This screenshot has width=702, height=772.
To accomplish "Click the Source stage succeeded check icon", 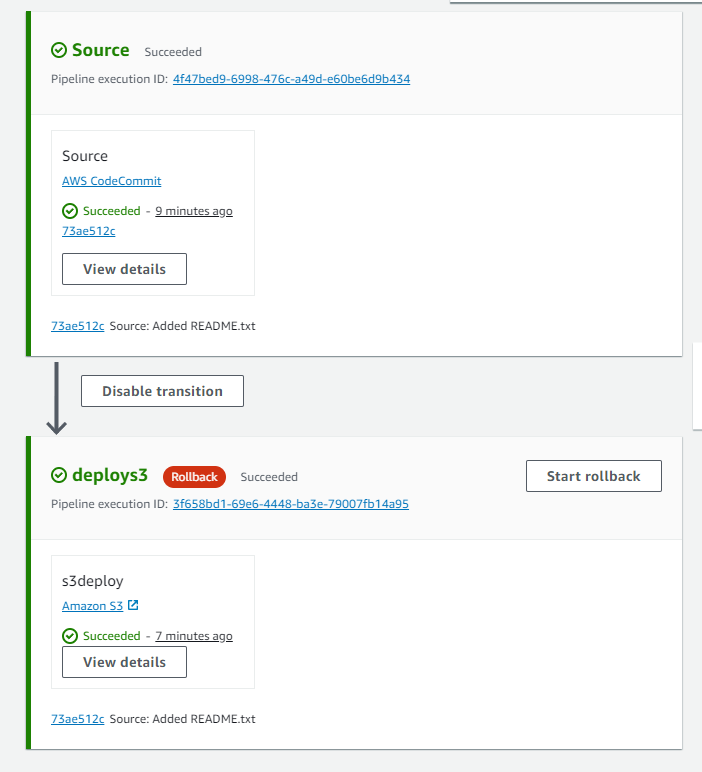I will [59, 51].
